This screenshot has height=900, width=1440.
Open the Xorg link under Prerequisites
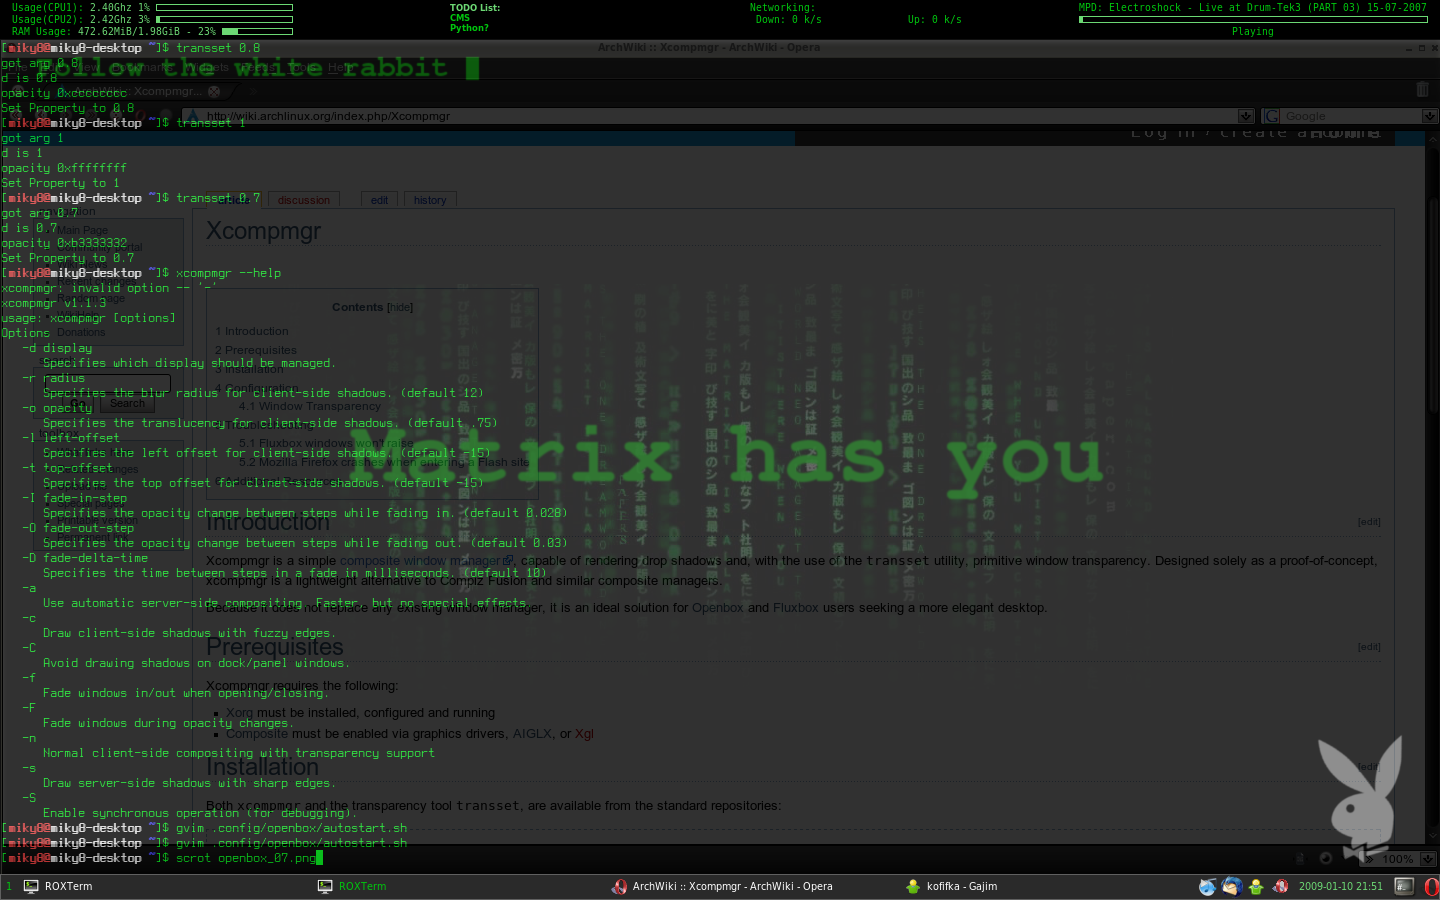click(x=239, y=713)
